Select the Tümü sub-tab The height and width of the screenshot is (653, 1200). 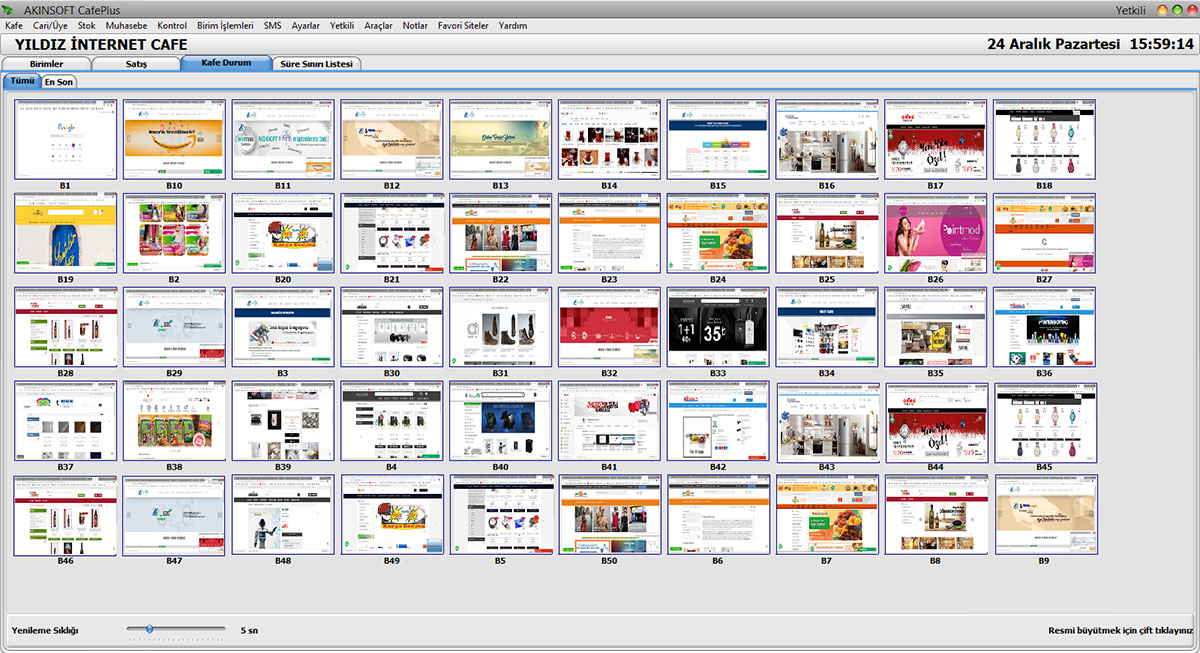point(22,81)
